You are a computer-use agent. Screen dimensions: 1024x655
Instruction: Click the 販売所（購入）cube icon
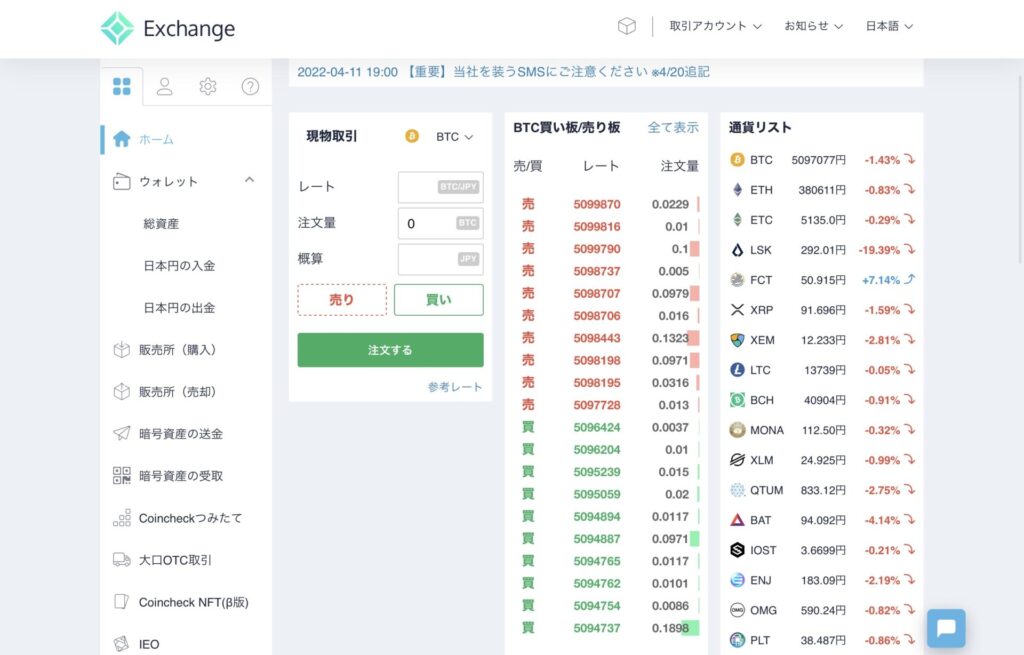(x=121, y=349)
